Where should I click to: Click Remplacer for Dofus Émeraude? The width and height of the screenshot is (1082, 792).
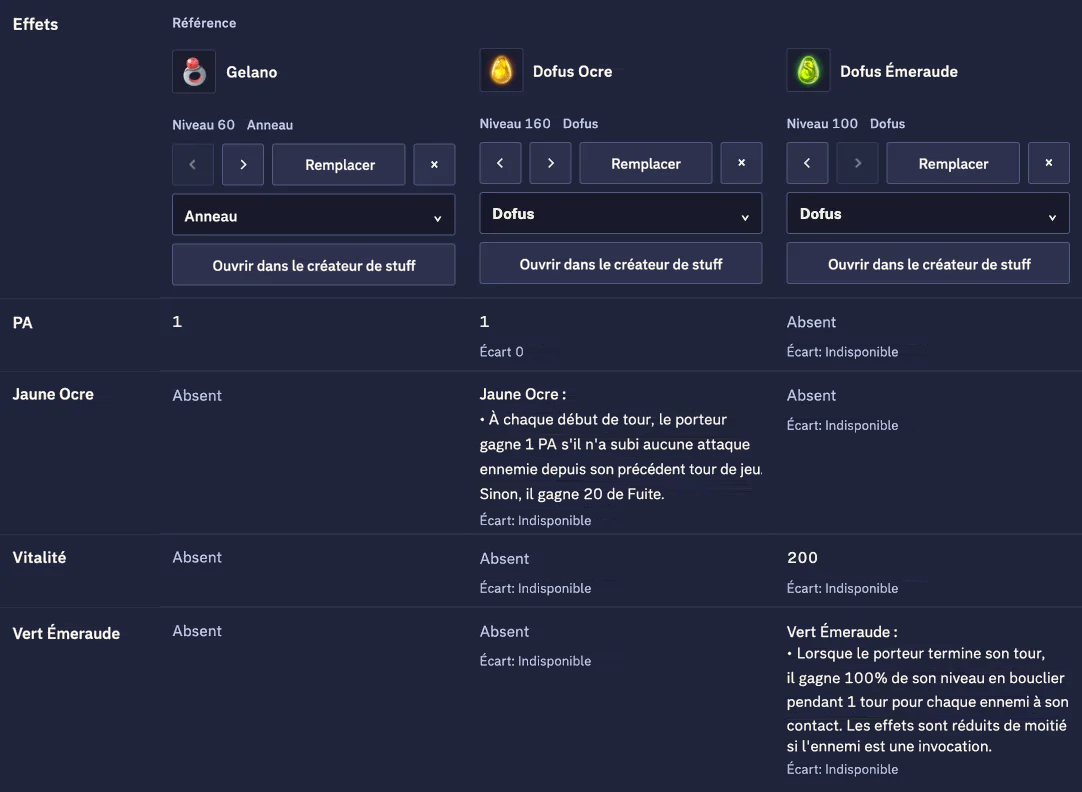(x=953, y=163)
